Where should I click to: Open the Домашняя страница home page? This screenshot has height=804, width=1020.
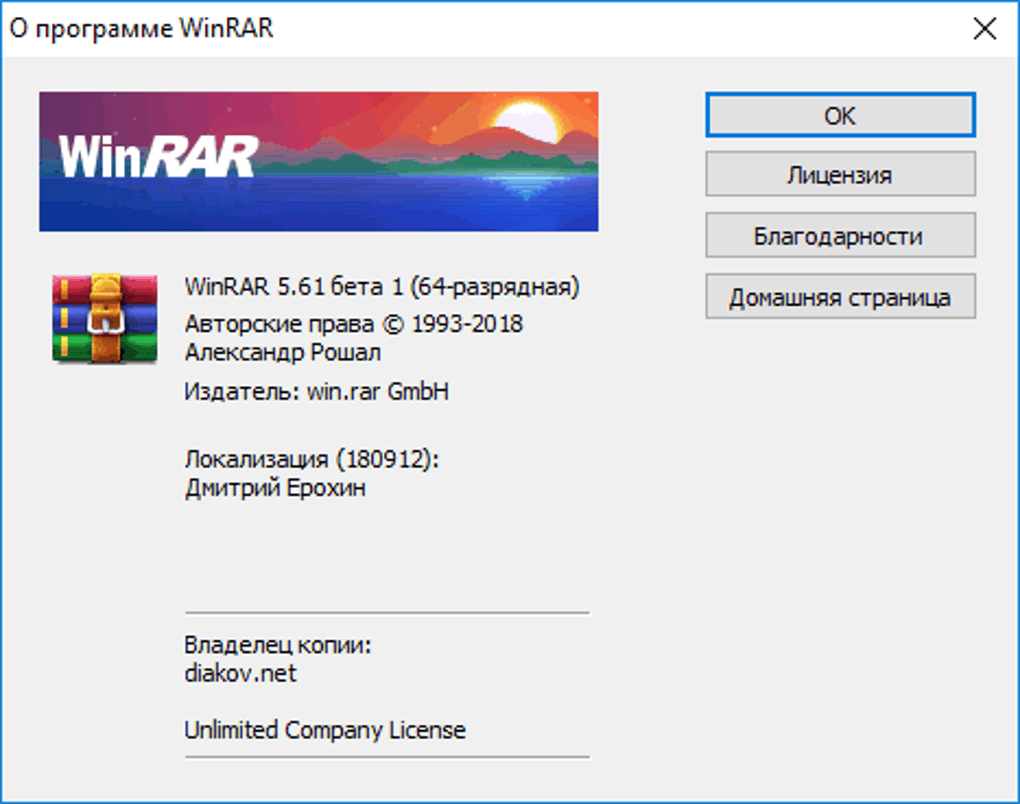(840, 297)
